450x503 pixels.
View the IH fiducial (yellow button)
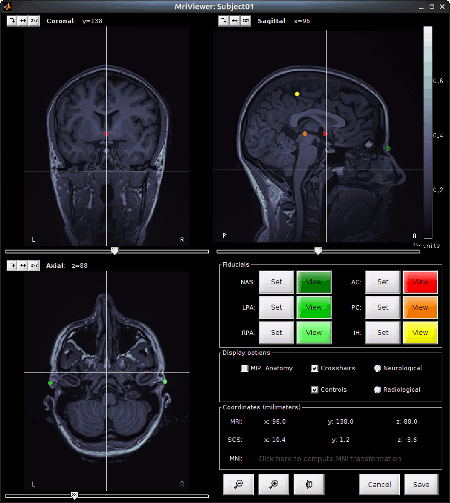[x=420, y=333]
